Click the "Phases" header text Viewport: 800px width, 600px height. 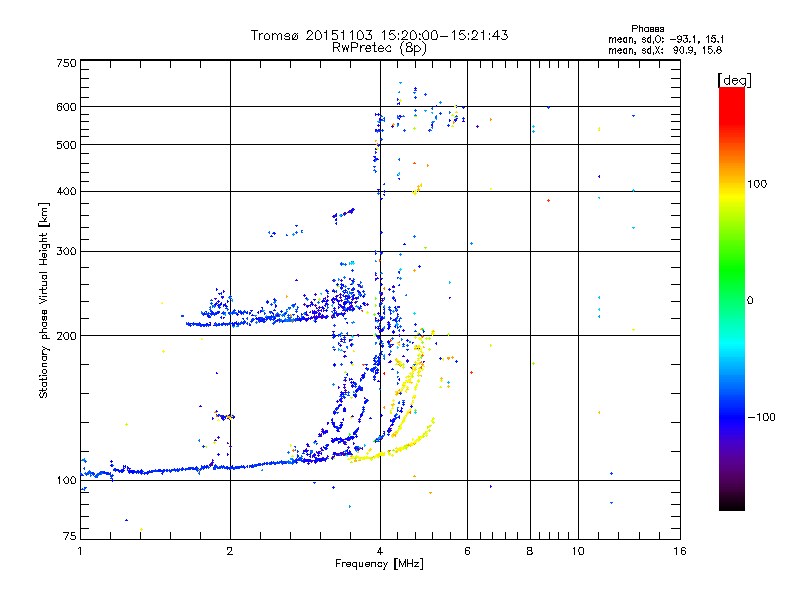coord(647,29)
